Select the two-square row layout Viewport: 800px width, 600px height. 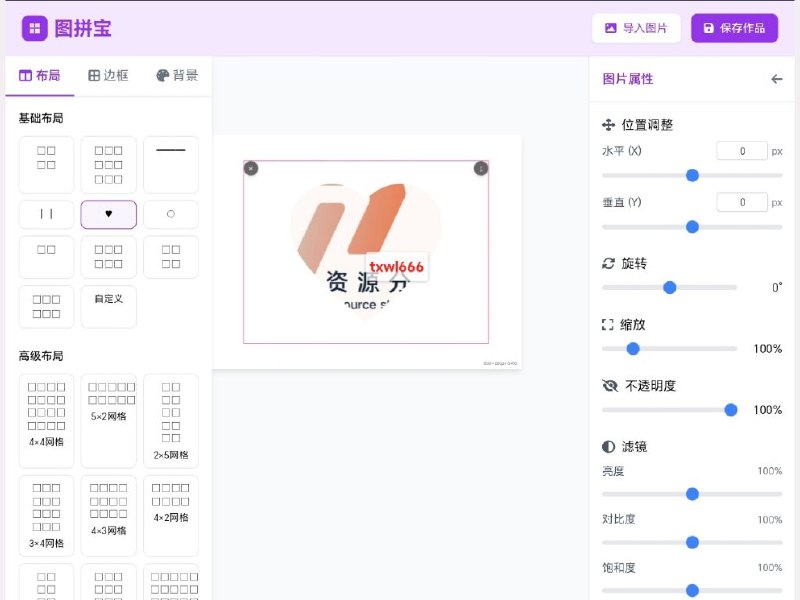[x=46, y=257]
